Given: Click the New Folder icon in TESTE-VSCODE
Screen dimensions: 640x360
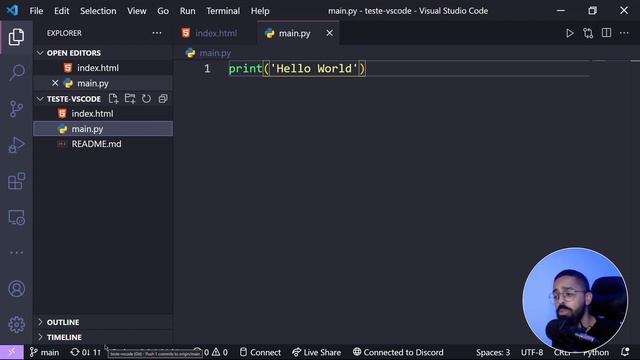Looking at the screenshot, I should pos(130,98).
